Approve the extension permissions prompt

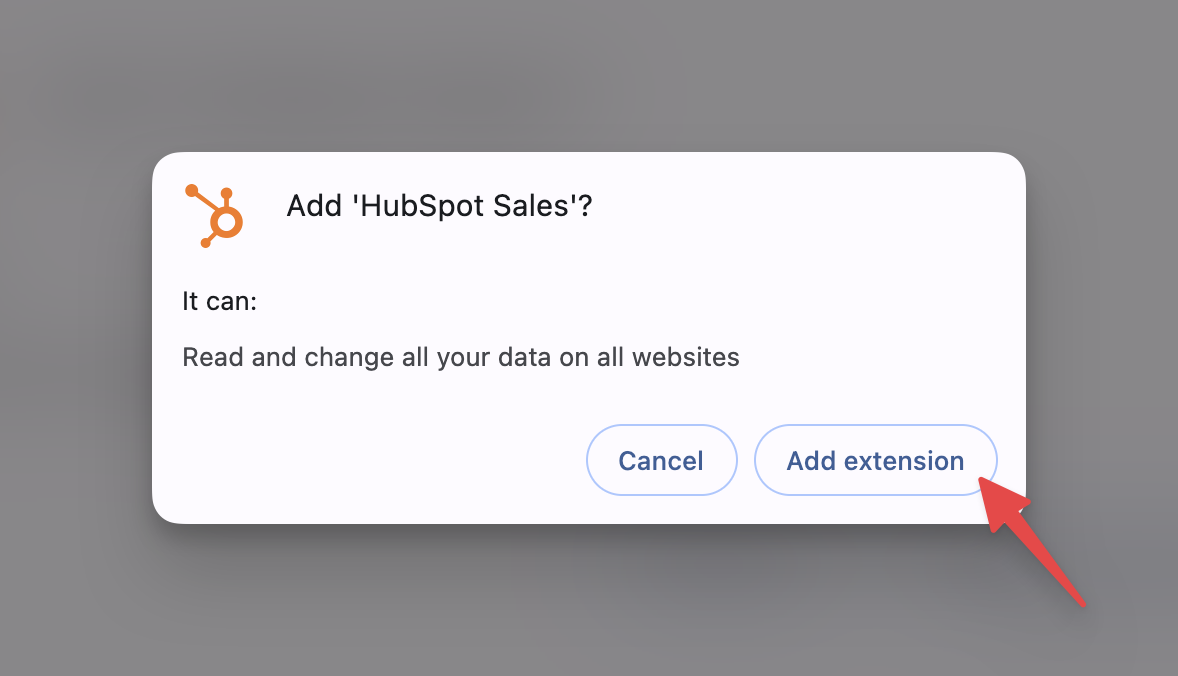tap(875, 460)
